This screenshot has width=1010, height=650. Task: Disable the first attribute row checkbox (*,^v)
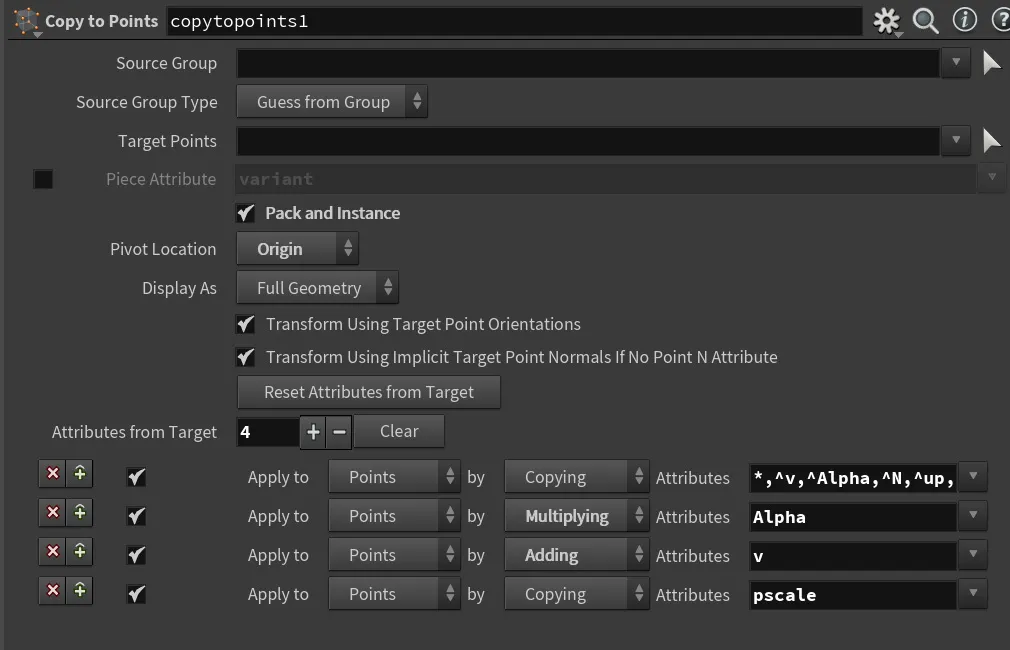(136, 477)
